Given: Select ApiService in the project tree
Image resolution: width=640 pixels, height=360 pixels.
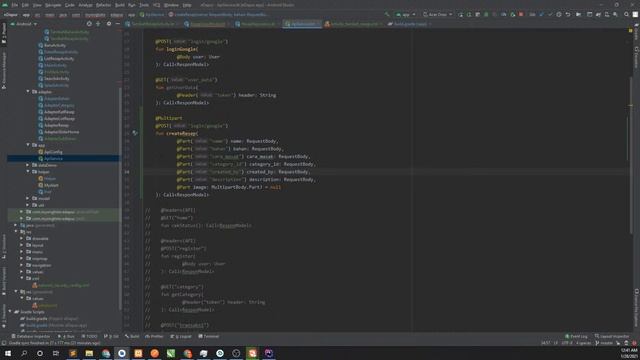Looking at the screenshot, I should (x=53, y=158).
